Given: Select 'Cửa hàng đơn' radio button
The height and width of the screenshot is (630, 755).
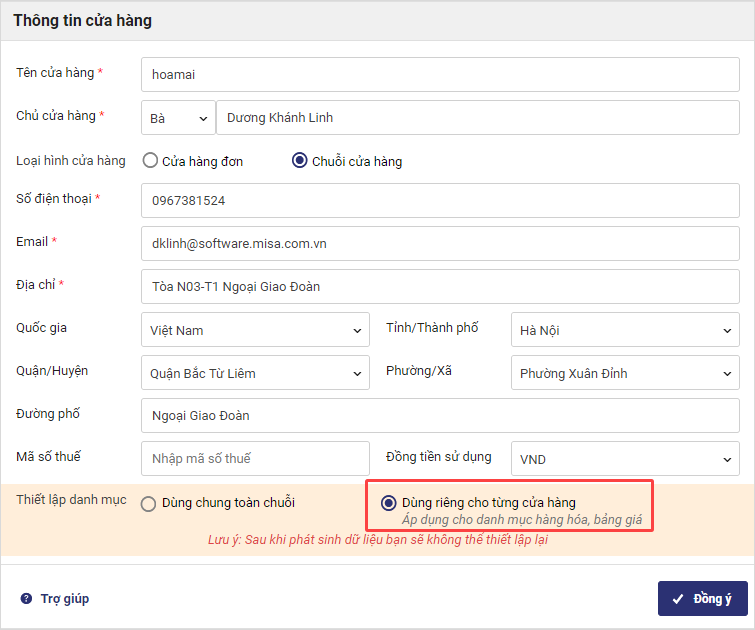Looking at the screenshot, I should [150, 160].
